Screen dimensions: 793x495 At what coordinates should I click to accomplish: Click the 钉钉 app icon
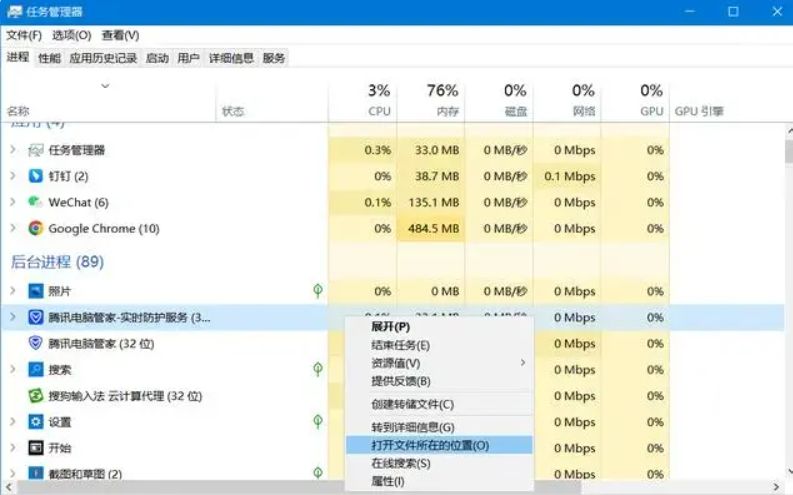click(x=35, y=176)
